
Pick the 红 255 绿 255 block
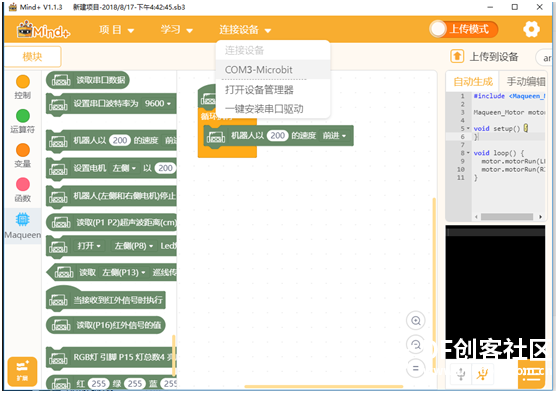click(x=111, y=383)
